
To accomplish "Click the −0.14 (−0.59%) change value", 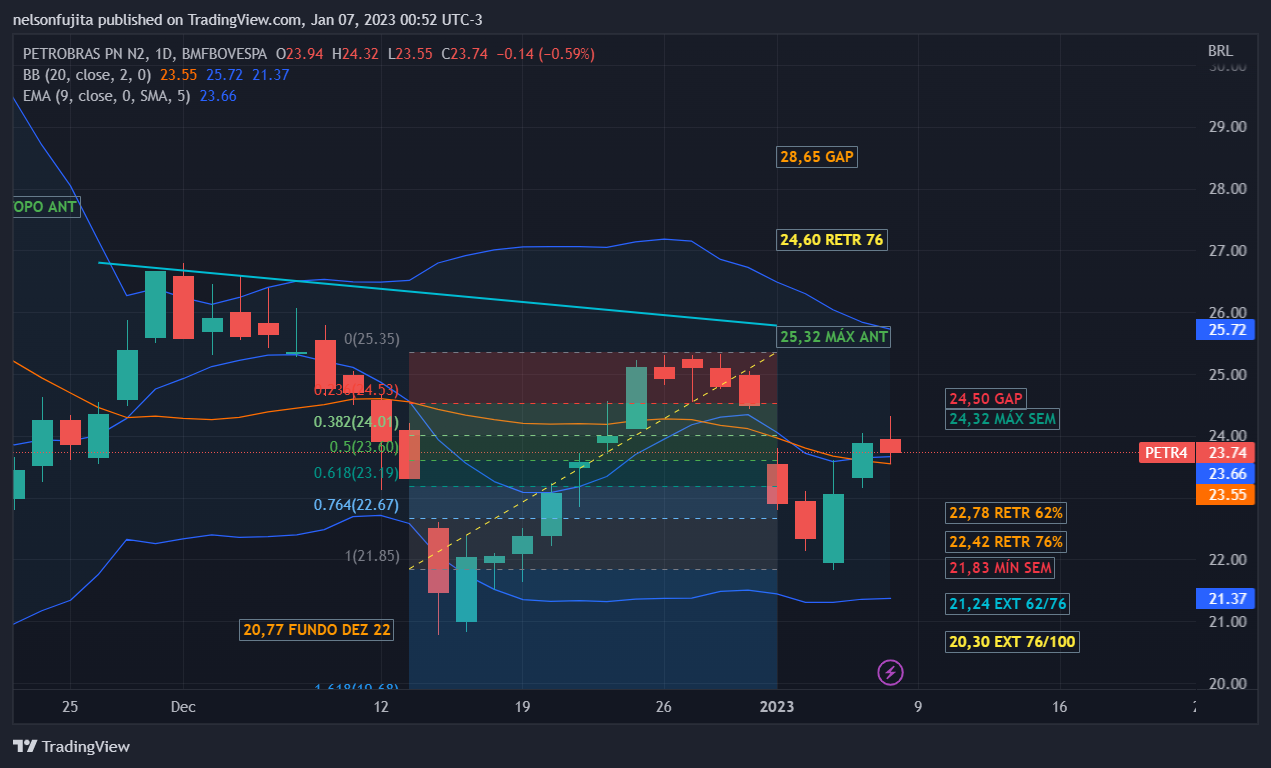I will tap(544, 54).
